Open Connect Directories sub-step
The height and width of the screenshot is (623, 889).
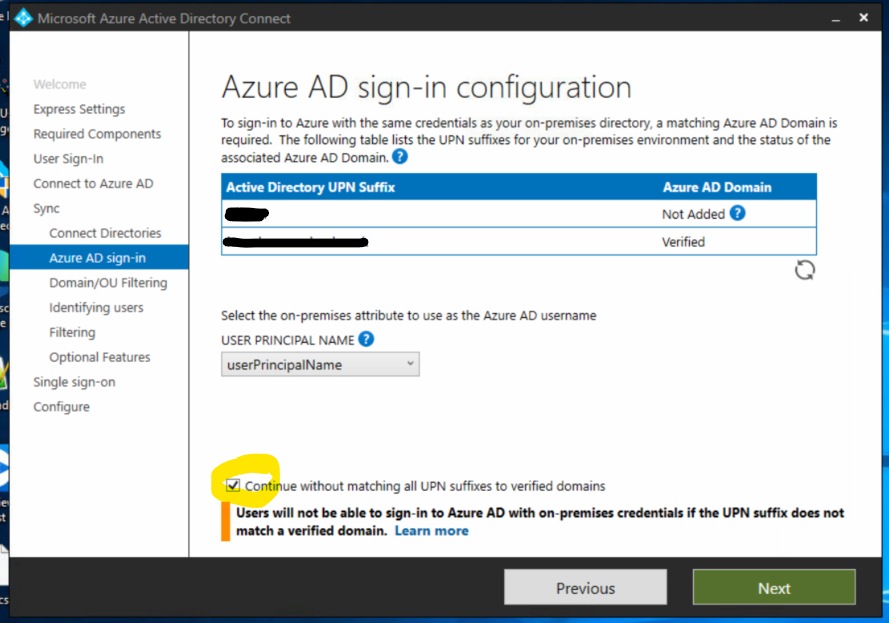(105, 233)
